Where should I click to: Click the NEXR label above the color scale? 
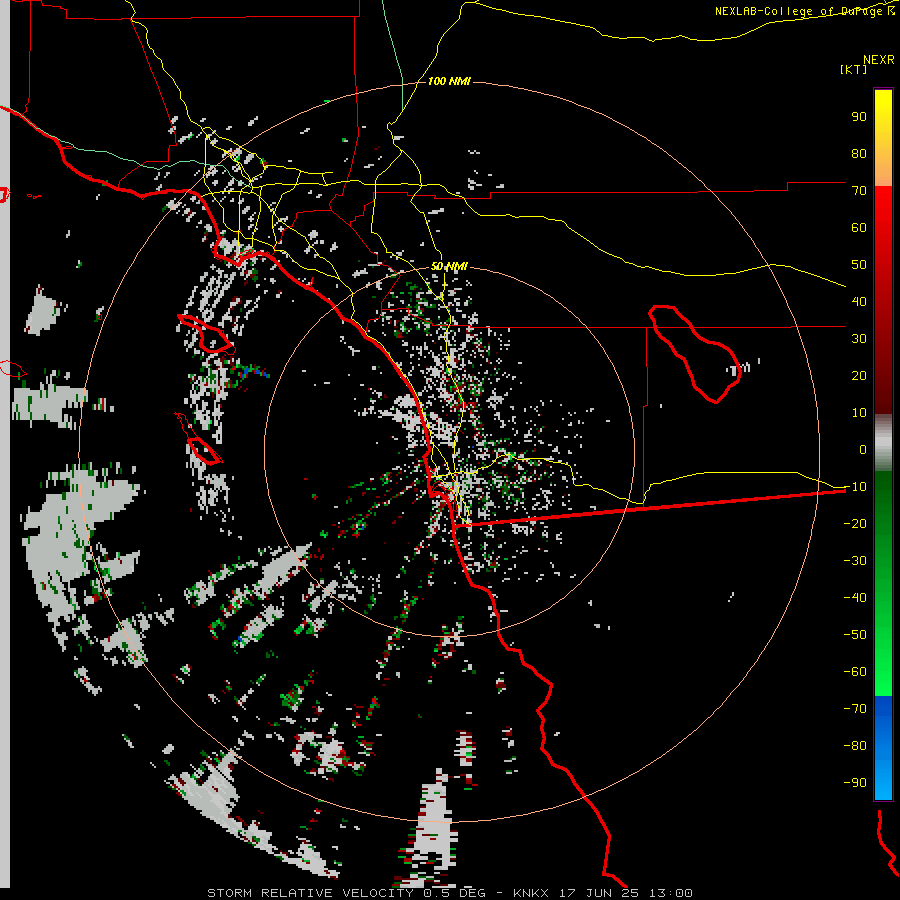click(x=879, y=60)
